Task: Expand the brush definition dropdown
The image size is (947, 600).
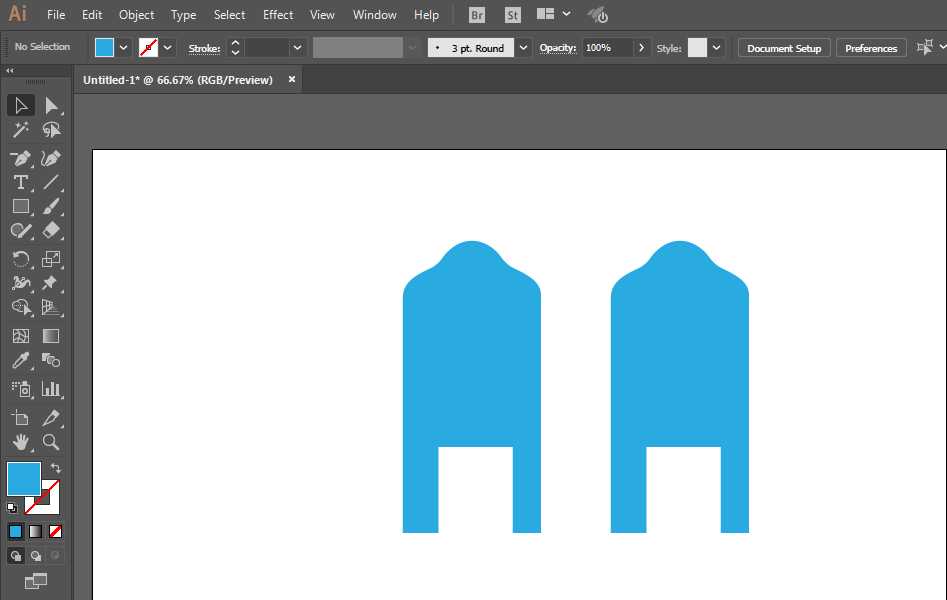Action: pos(525,48)
